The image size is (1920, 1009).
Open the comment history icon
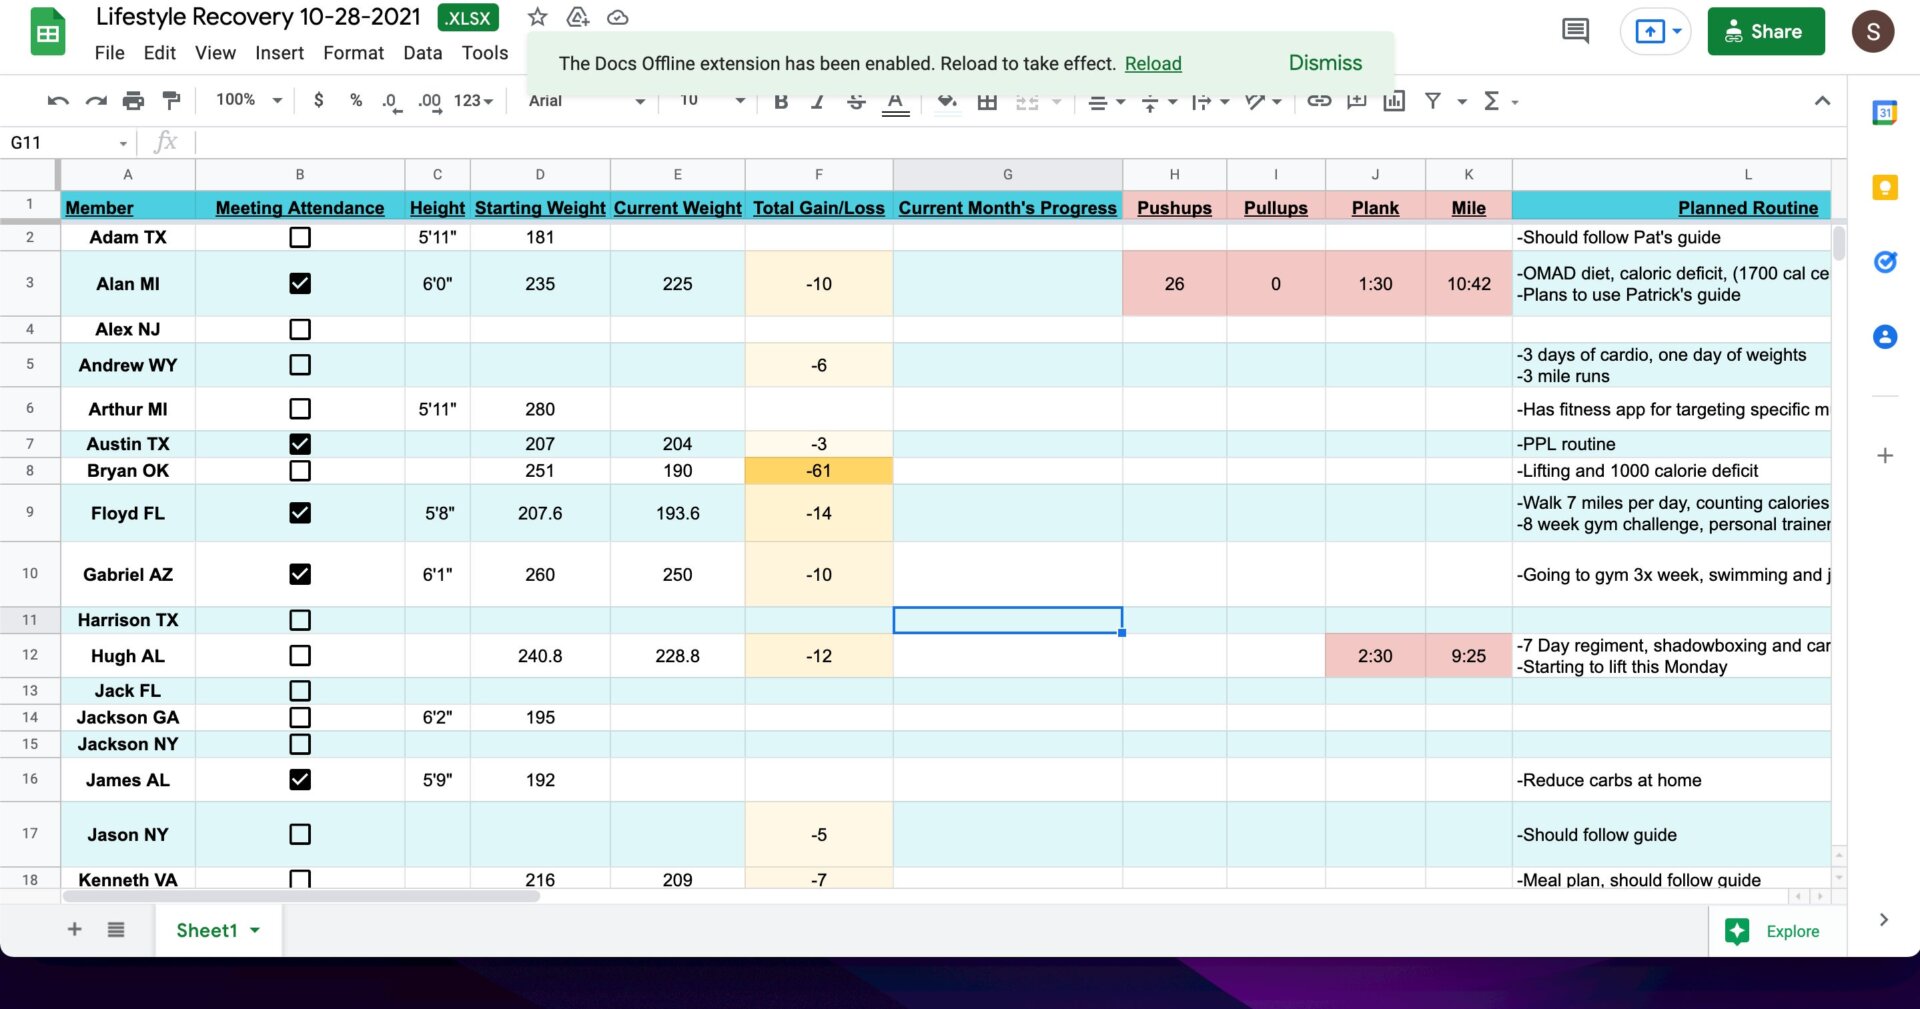(1575, 31)
